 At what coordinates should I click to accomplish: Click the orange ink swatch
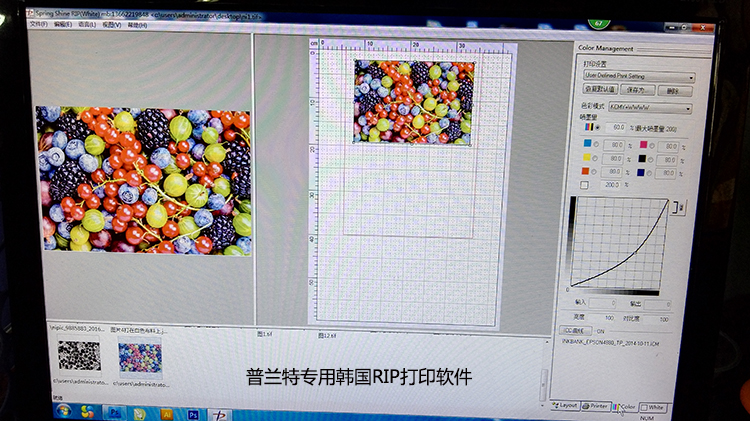585,171
